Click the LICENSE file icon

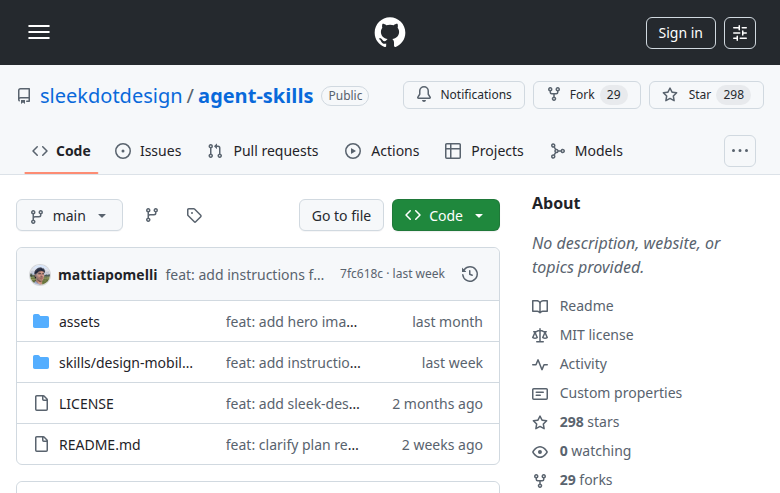click(41, 403)
